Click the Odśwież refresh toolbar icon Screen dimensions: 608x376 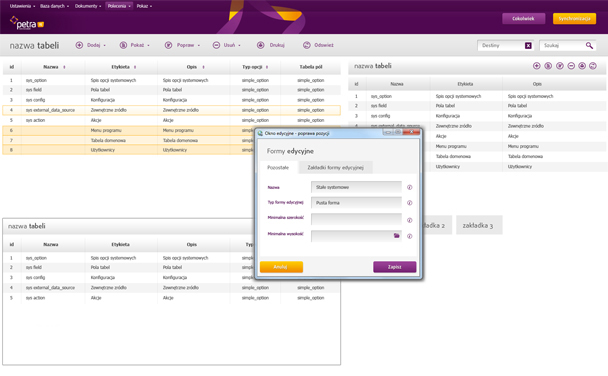(307, 45)
